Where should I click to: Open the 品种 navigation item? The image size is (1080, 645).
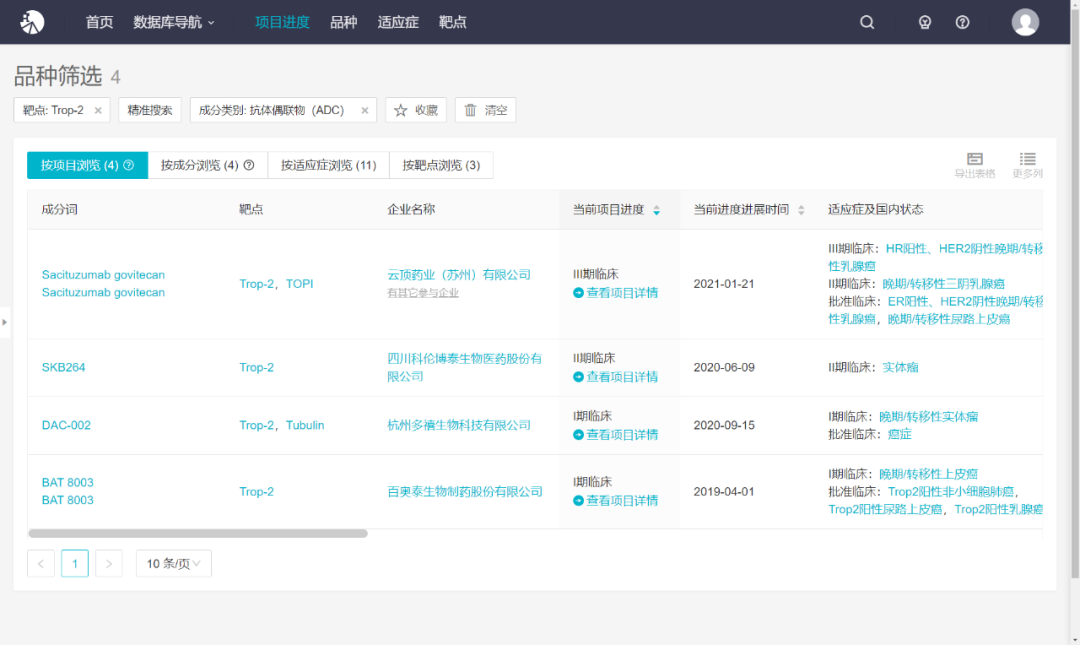point(343,22)
